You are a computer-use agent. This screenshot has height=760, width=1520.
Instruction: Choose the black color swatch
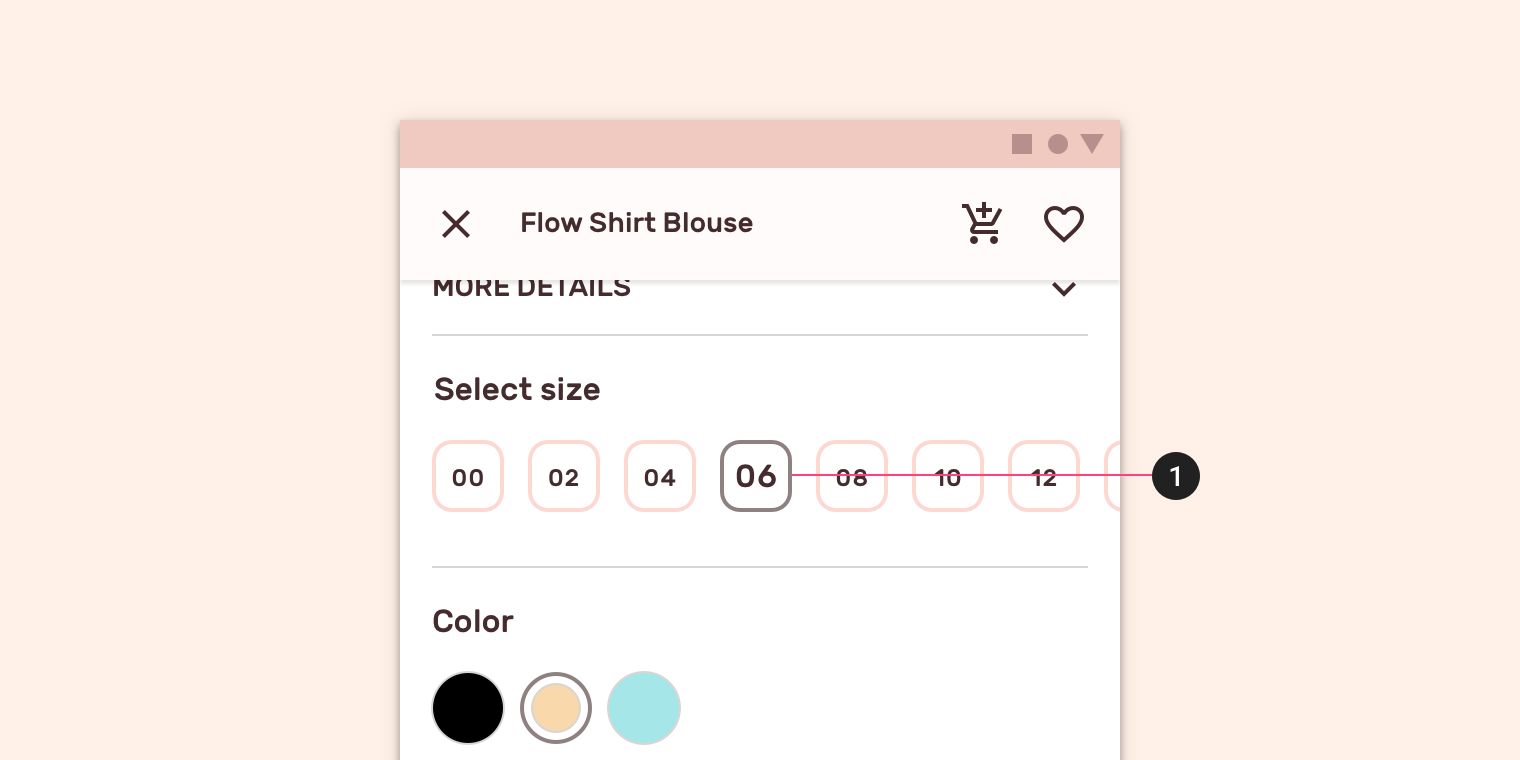[x=468, y=708]
